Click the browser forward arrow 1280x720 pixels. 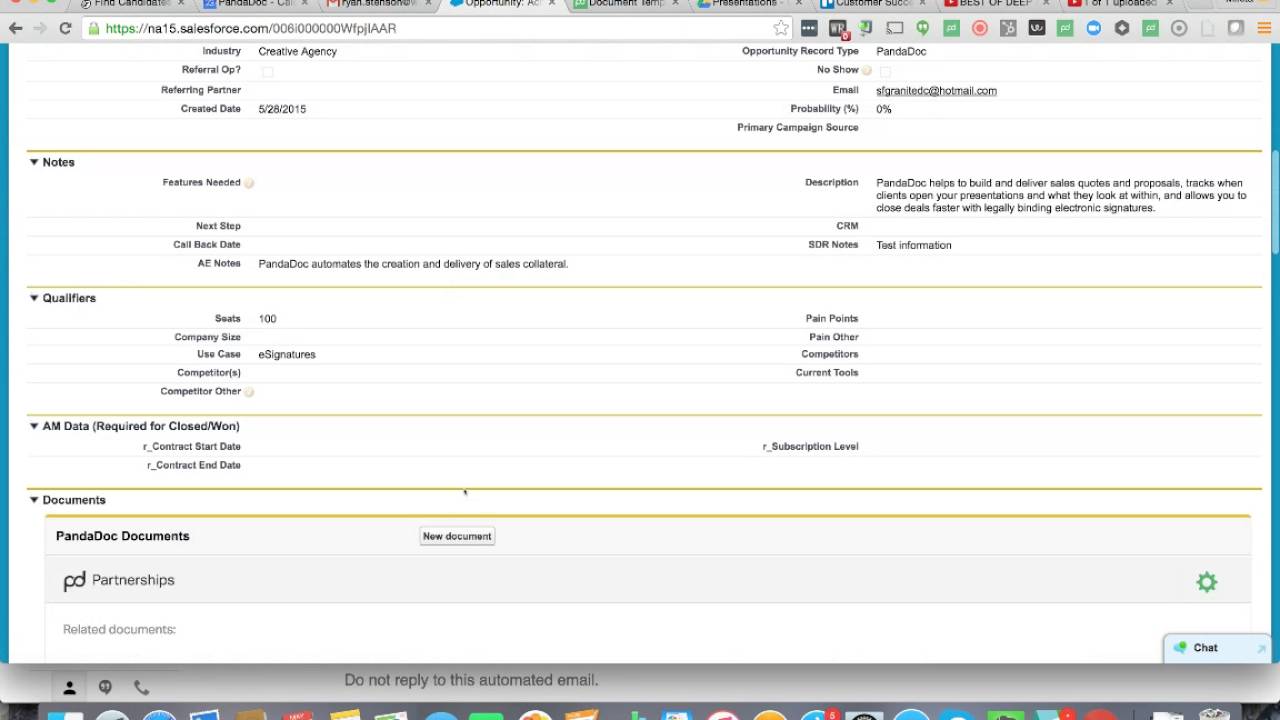pyautogui.click(x=40, y=28)
